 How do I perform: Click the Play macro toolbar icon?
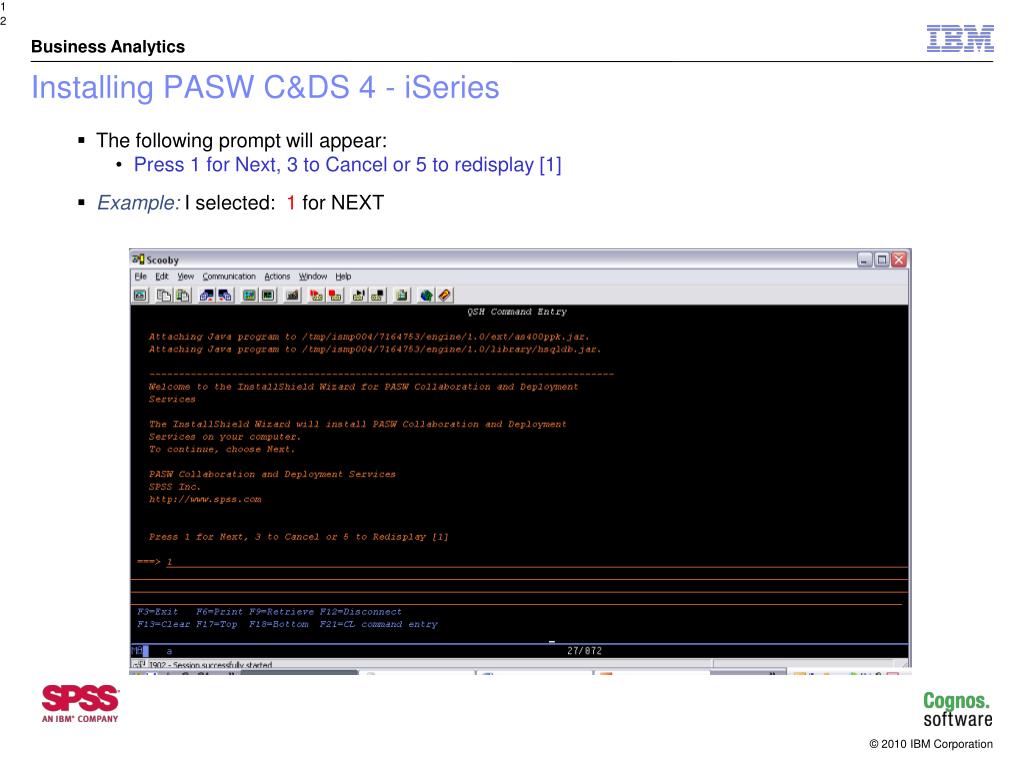[359, 295]
